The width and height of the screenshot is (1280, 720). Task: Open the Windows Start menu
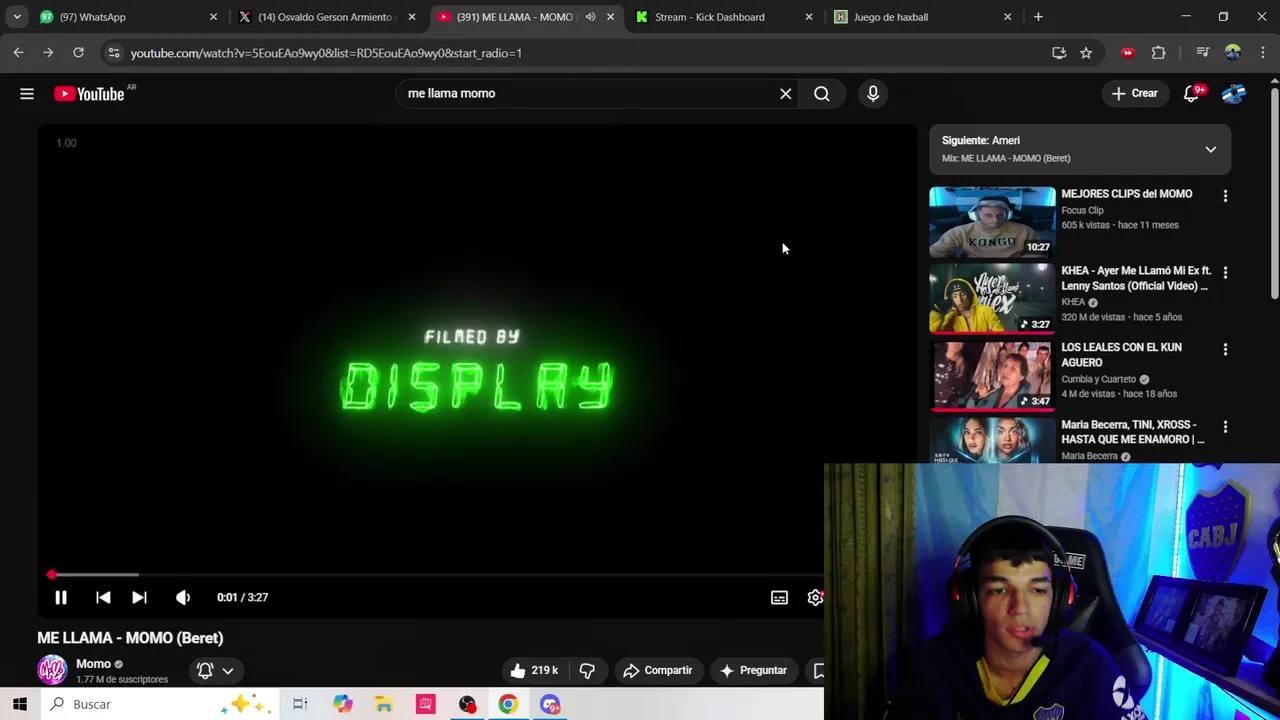(x=20, y=704)
